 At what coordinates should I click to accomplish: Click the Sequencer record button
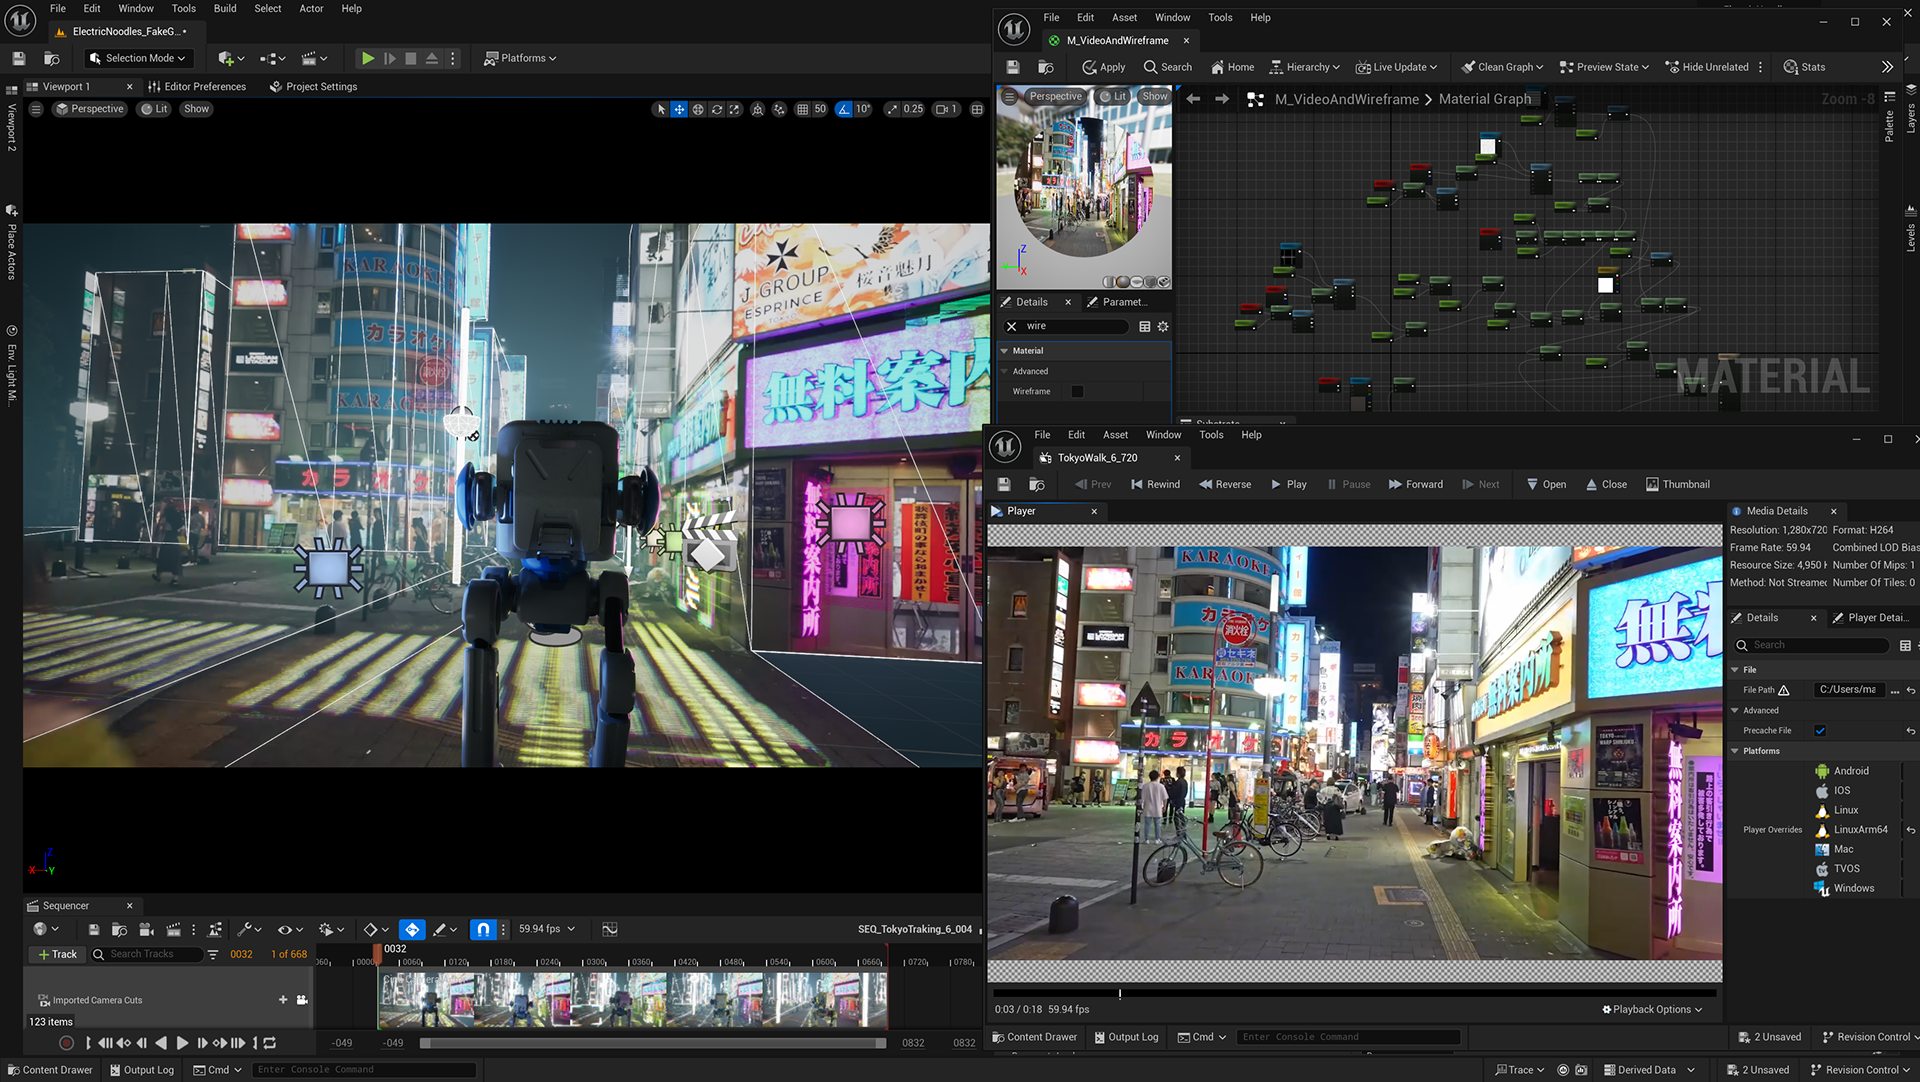pos(66,1043)
